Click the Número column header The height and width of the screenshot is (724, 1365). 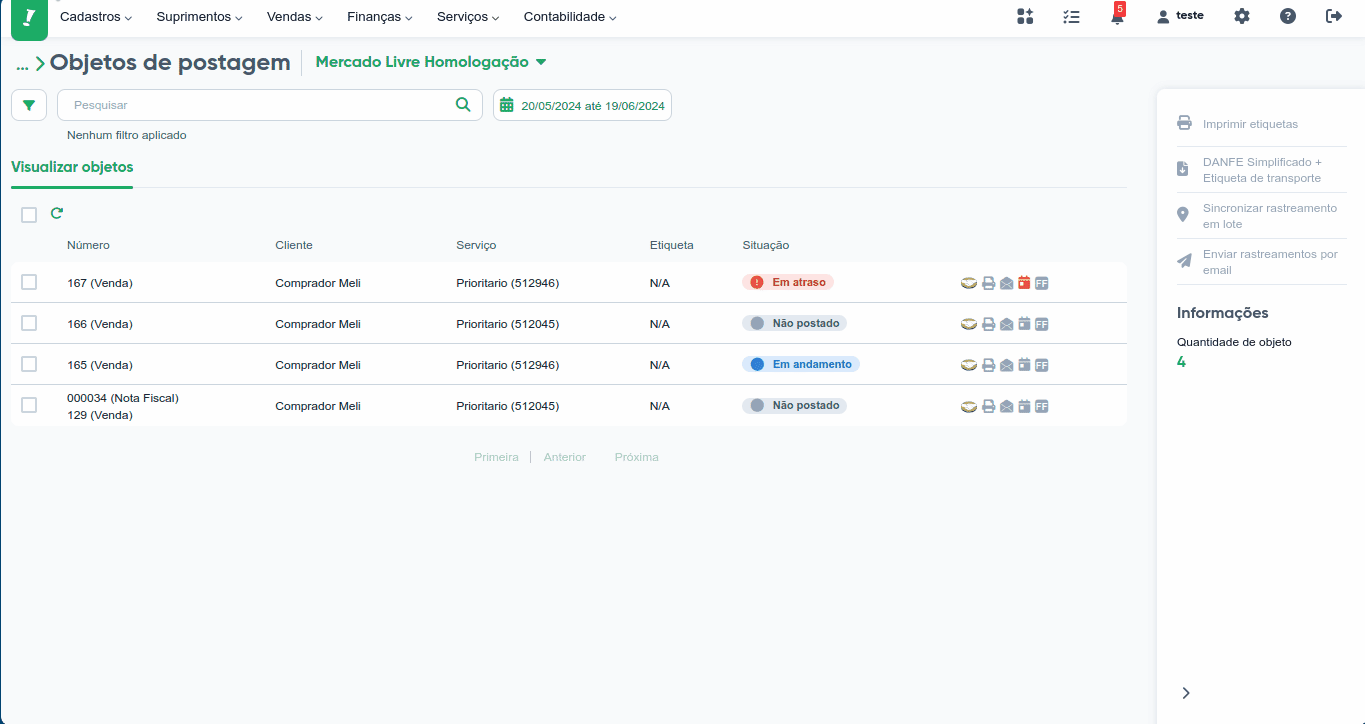[88, 245]
